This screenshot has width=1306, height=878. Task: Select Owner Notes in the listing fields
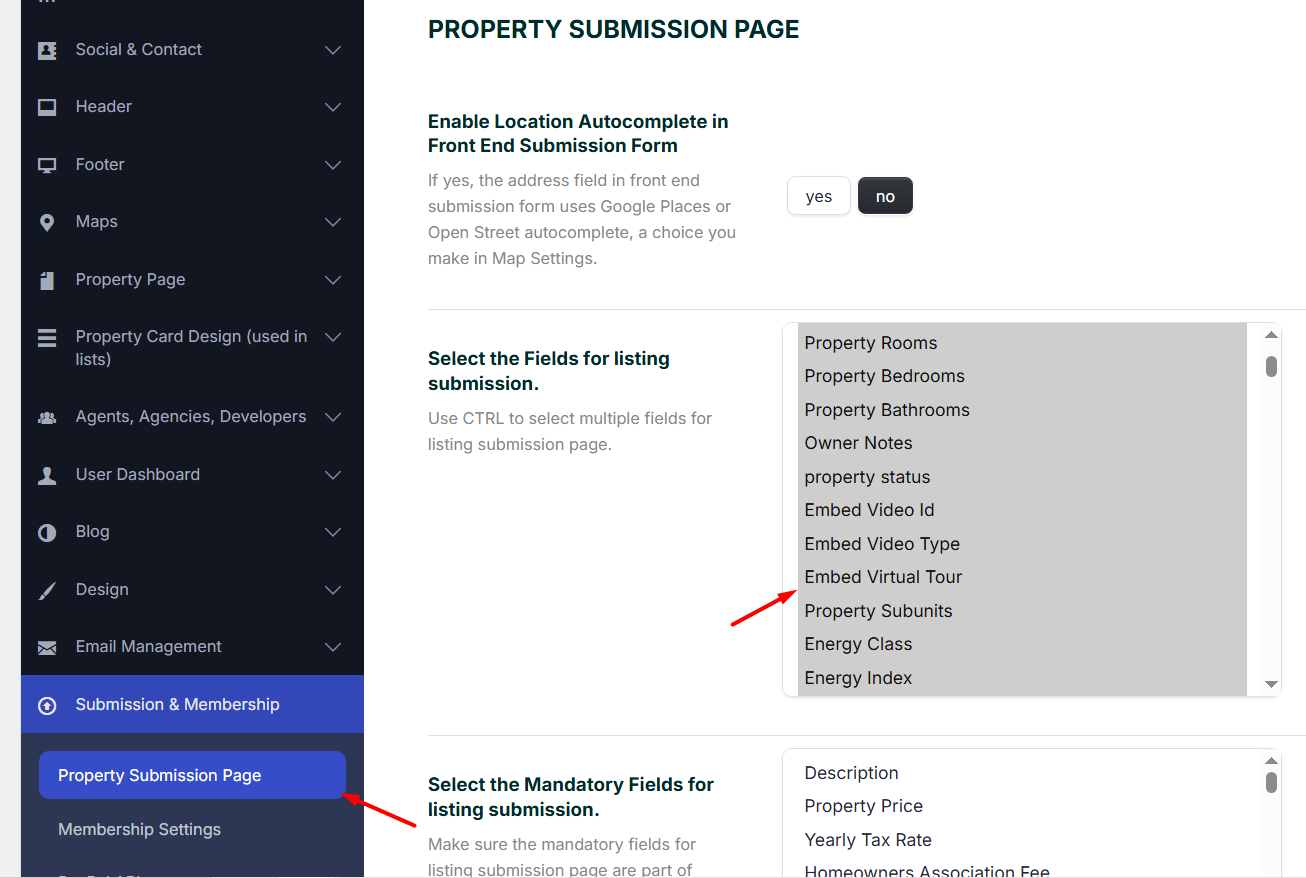tap(858, 442)
